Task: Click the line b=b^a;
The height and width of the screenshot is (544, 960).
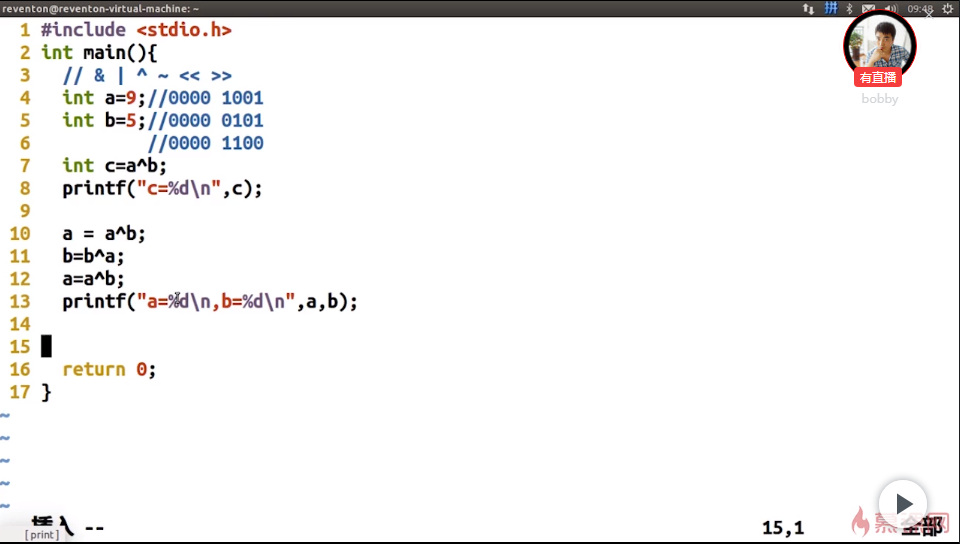Action: point(94,256)
